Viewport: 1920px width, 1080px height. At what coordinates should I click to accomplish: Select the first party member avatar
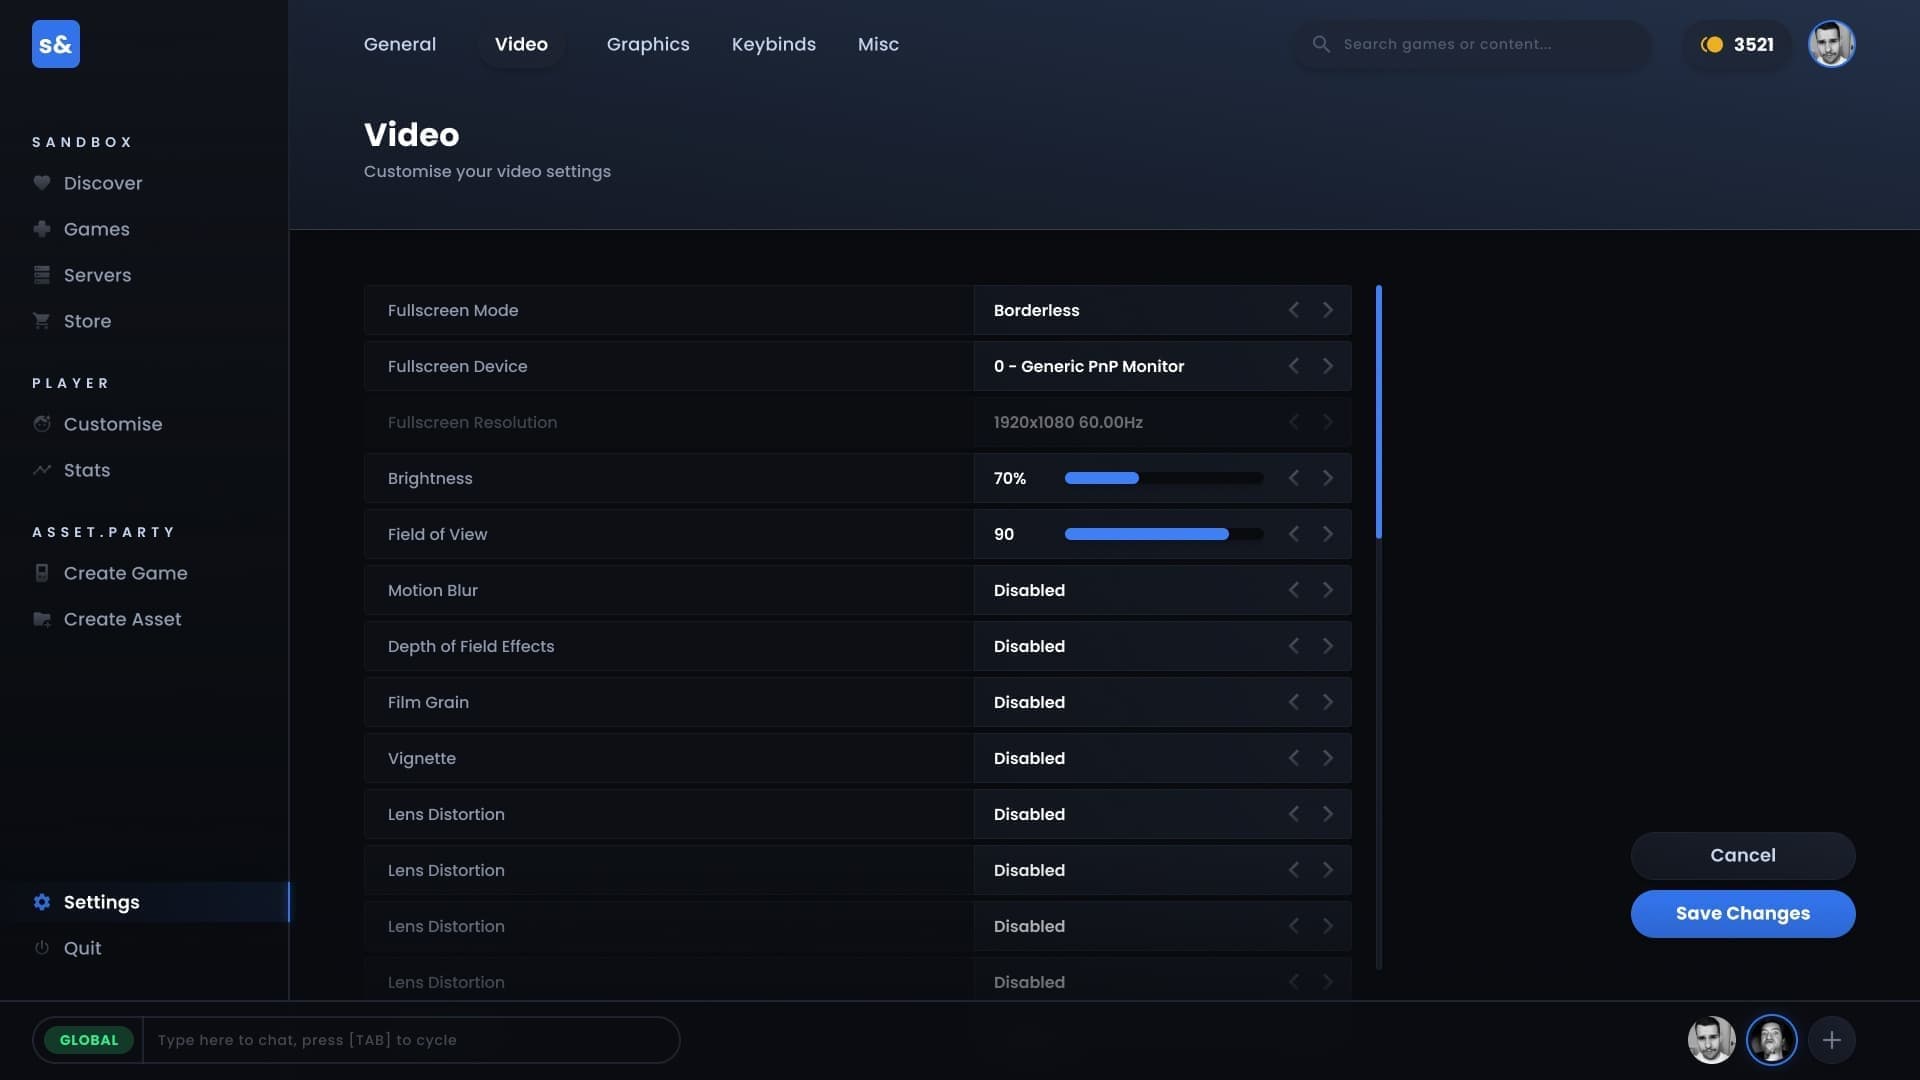[1711, 1040]
